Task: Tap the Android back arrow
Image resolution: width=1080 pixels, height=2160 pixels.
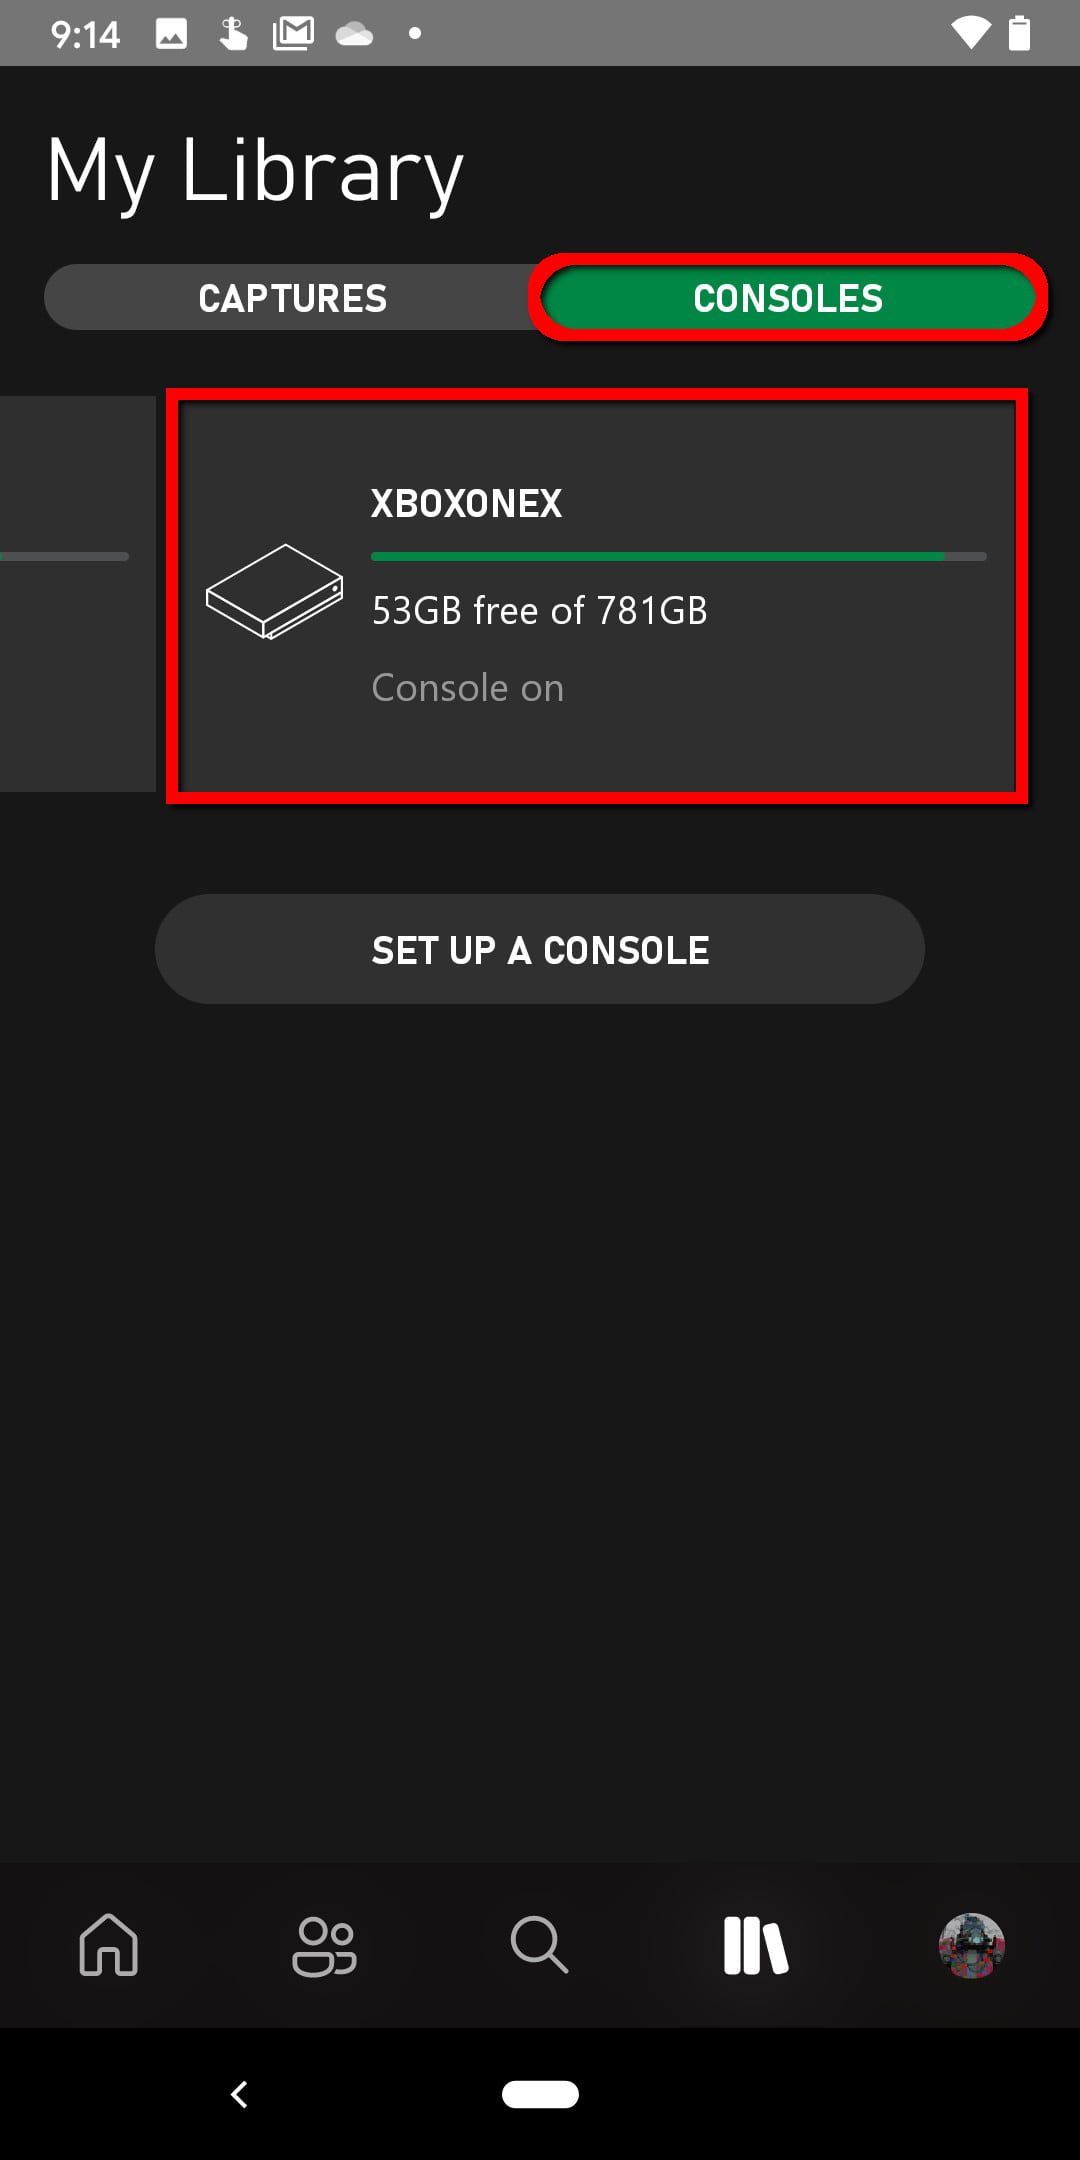Action: 239,2094
